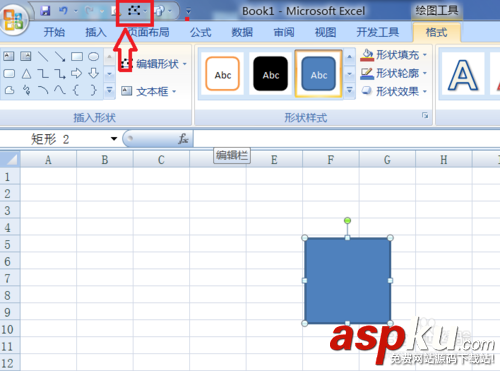Apply the black filled Abc shape style
500x371 pixels.
[271, 74]
